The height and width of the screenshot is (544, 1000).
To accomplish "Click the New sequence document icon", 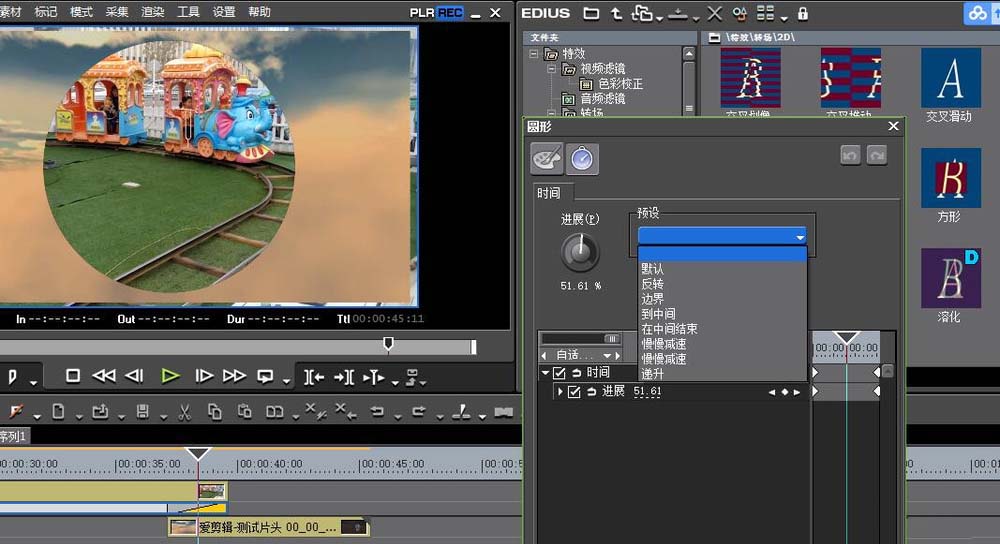I will tap(58, 412).
